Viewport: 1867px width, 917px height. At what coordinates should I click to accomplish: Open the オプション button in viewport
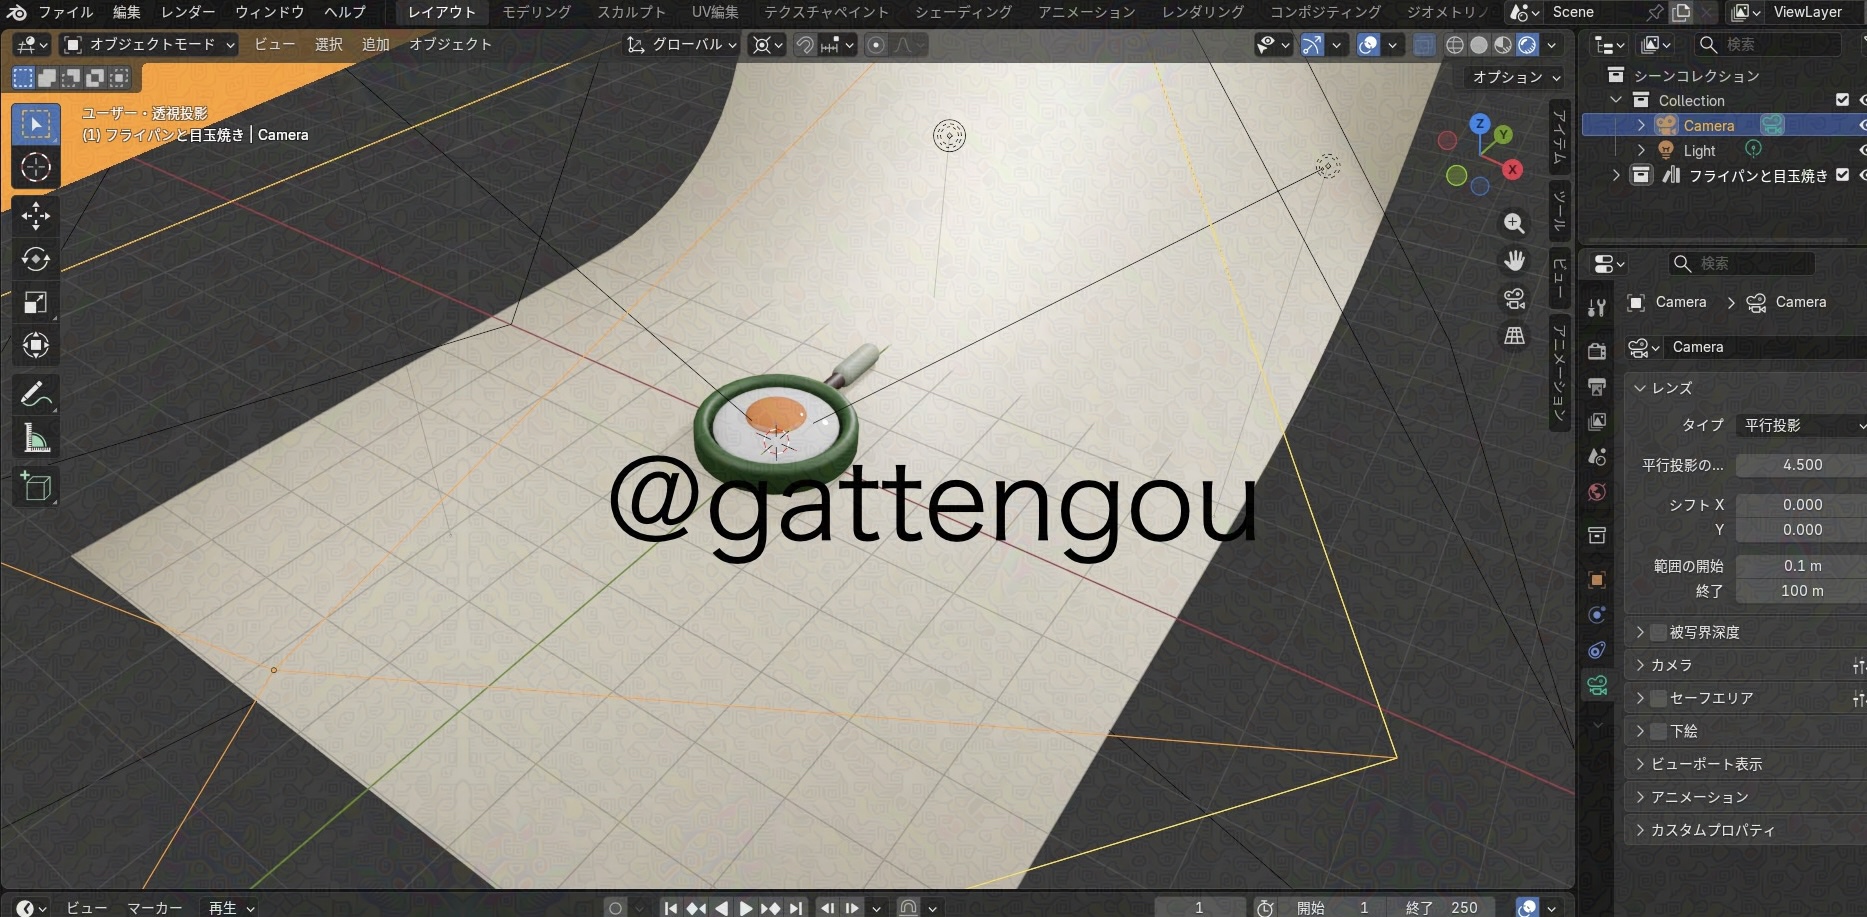click(x=1515, y=77)
